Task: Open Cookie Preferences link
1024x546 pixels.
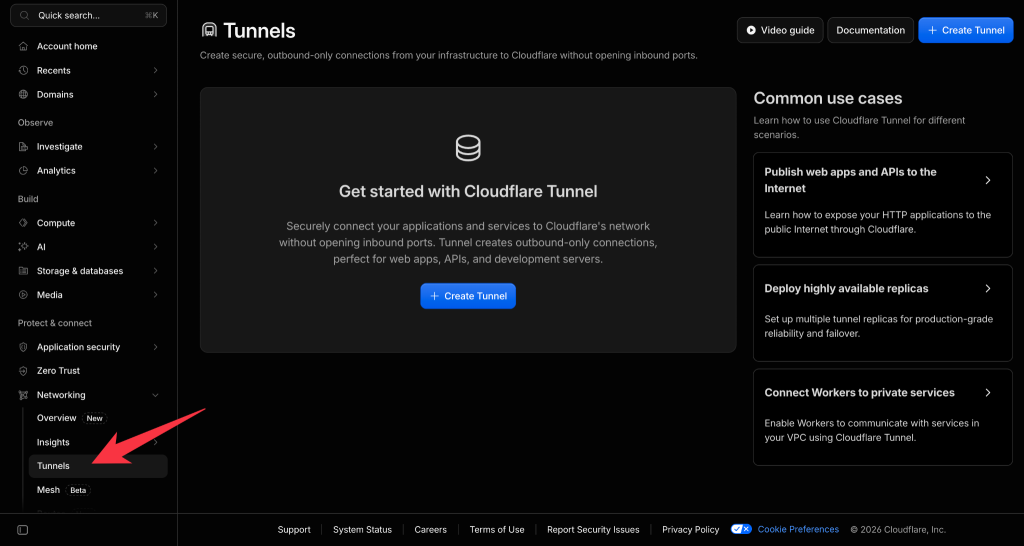Action: point(798,530)
